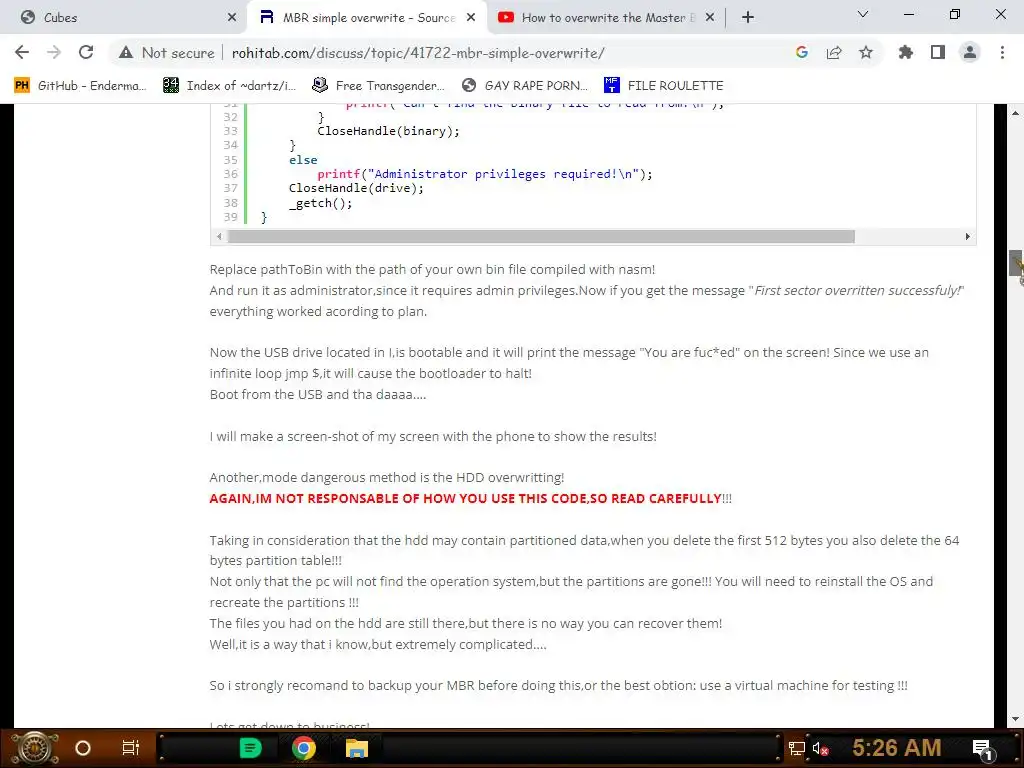Open Chrome's three-dot menu
This screenshot has height=768, width=1024.
point(1002,52)
